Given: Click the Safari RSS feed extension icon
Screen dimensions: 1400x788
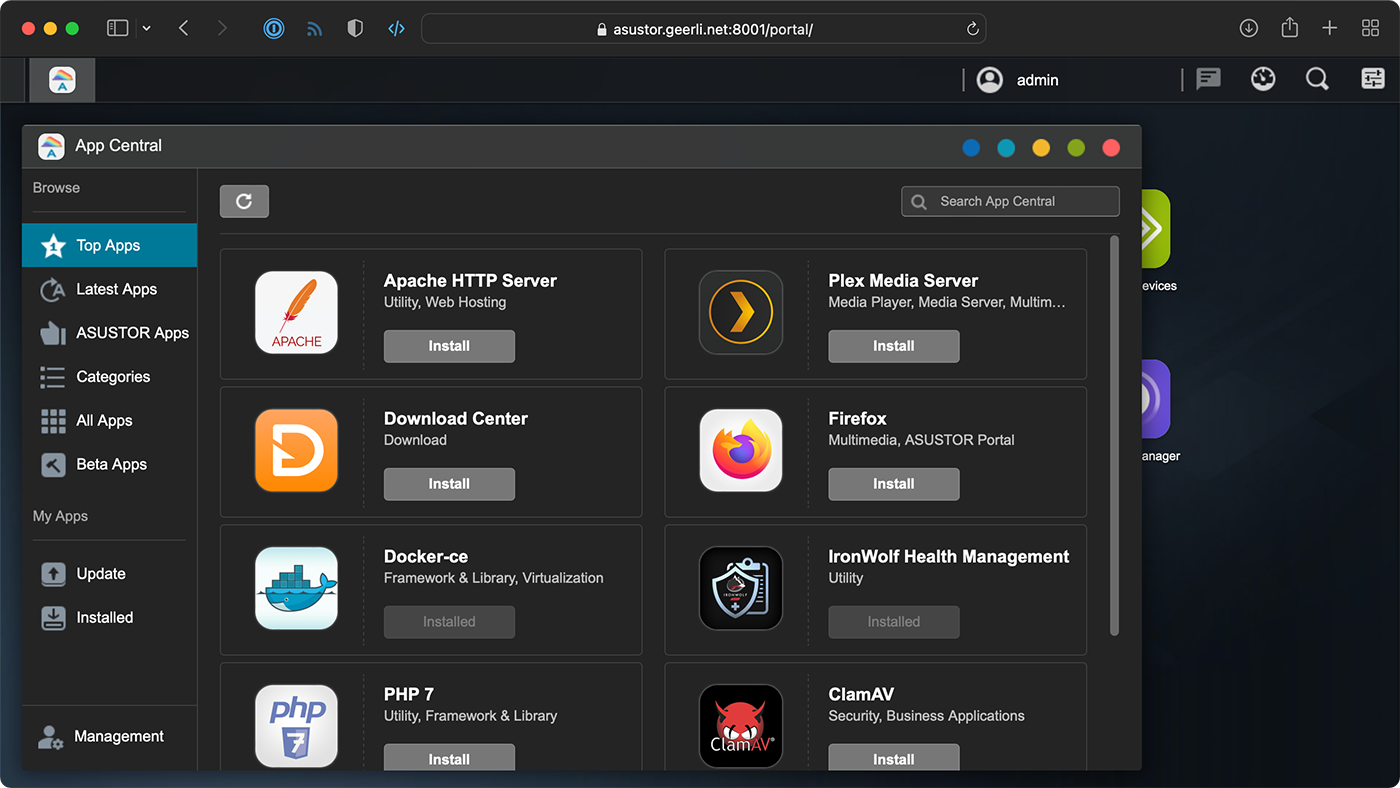Looking at the screenshot, I should coord(315,29).
